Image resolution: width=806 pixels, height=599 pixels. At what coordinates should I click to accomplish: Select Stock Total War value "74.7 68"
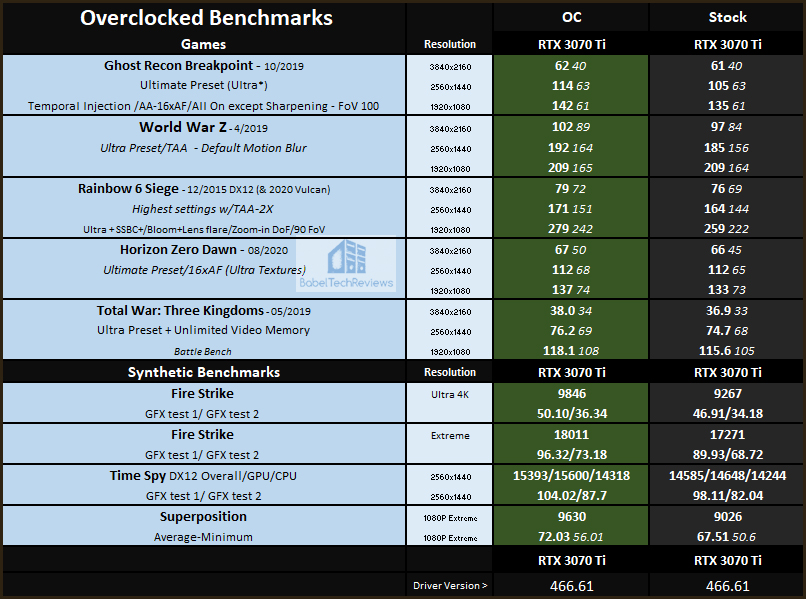click(727, 331)
